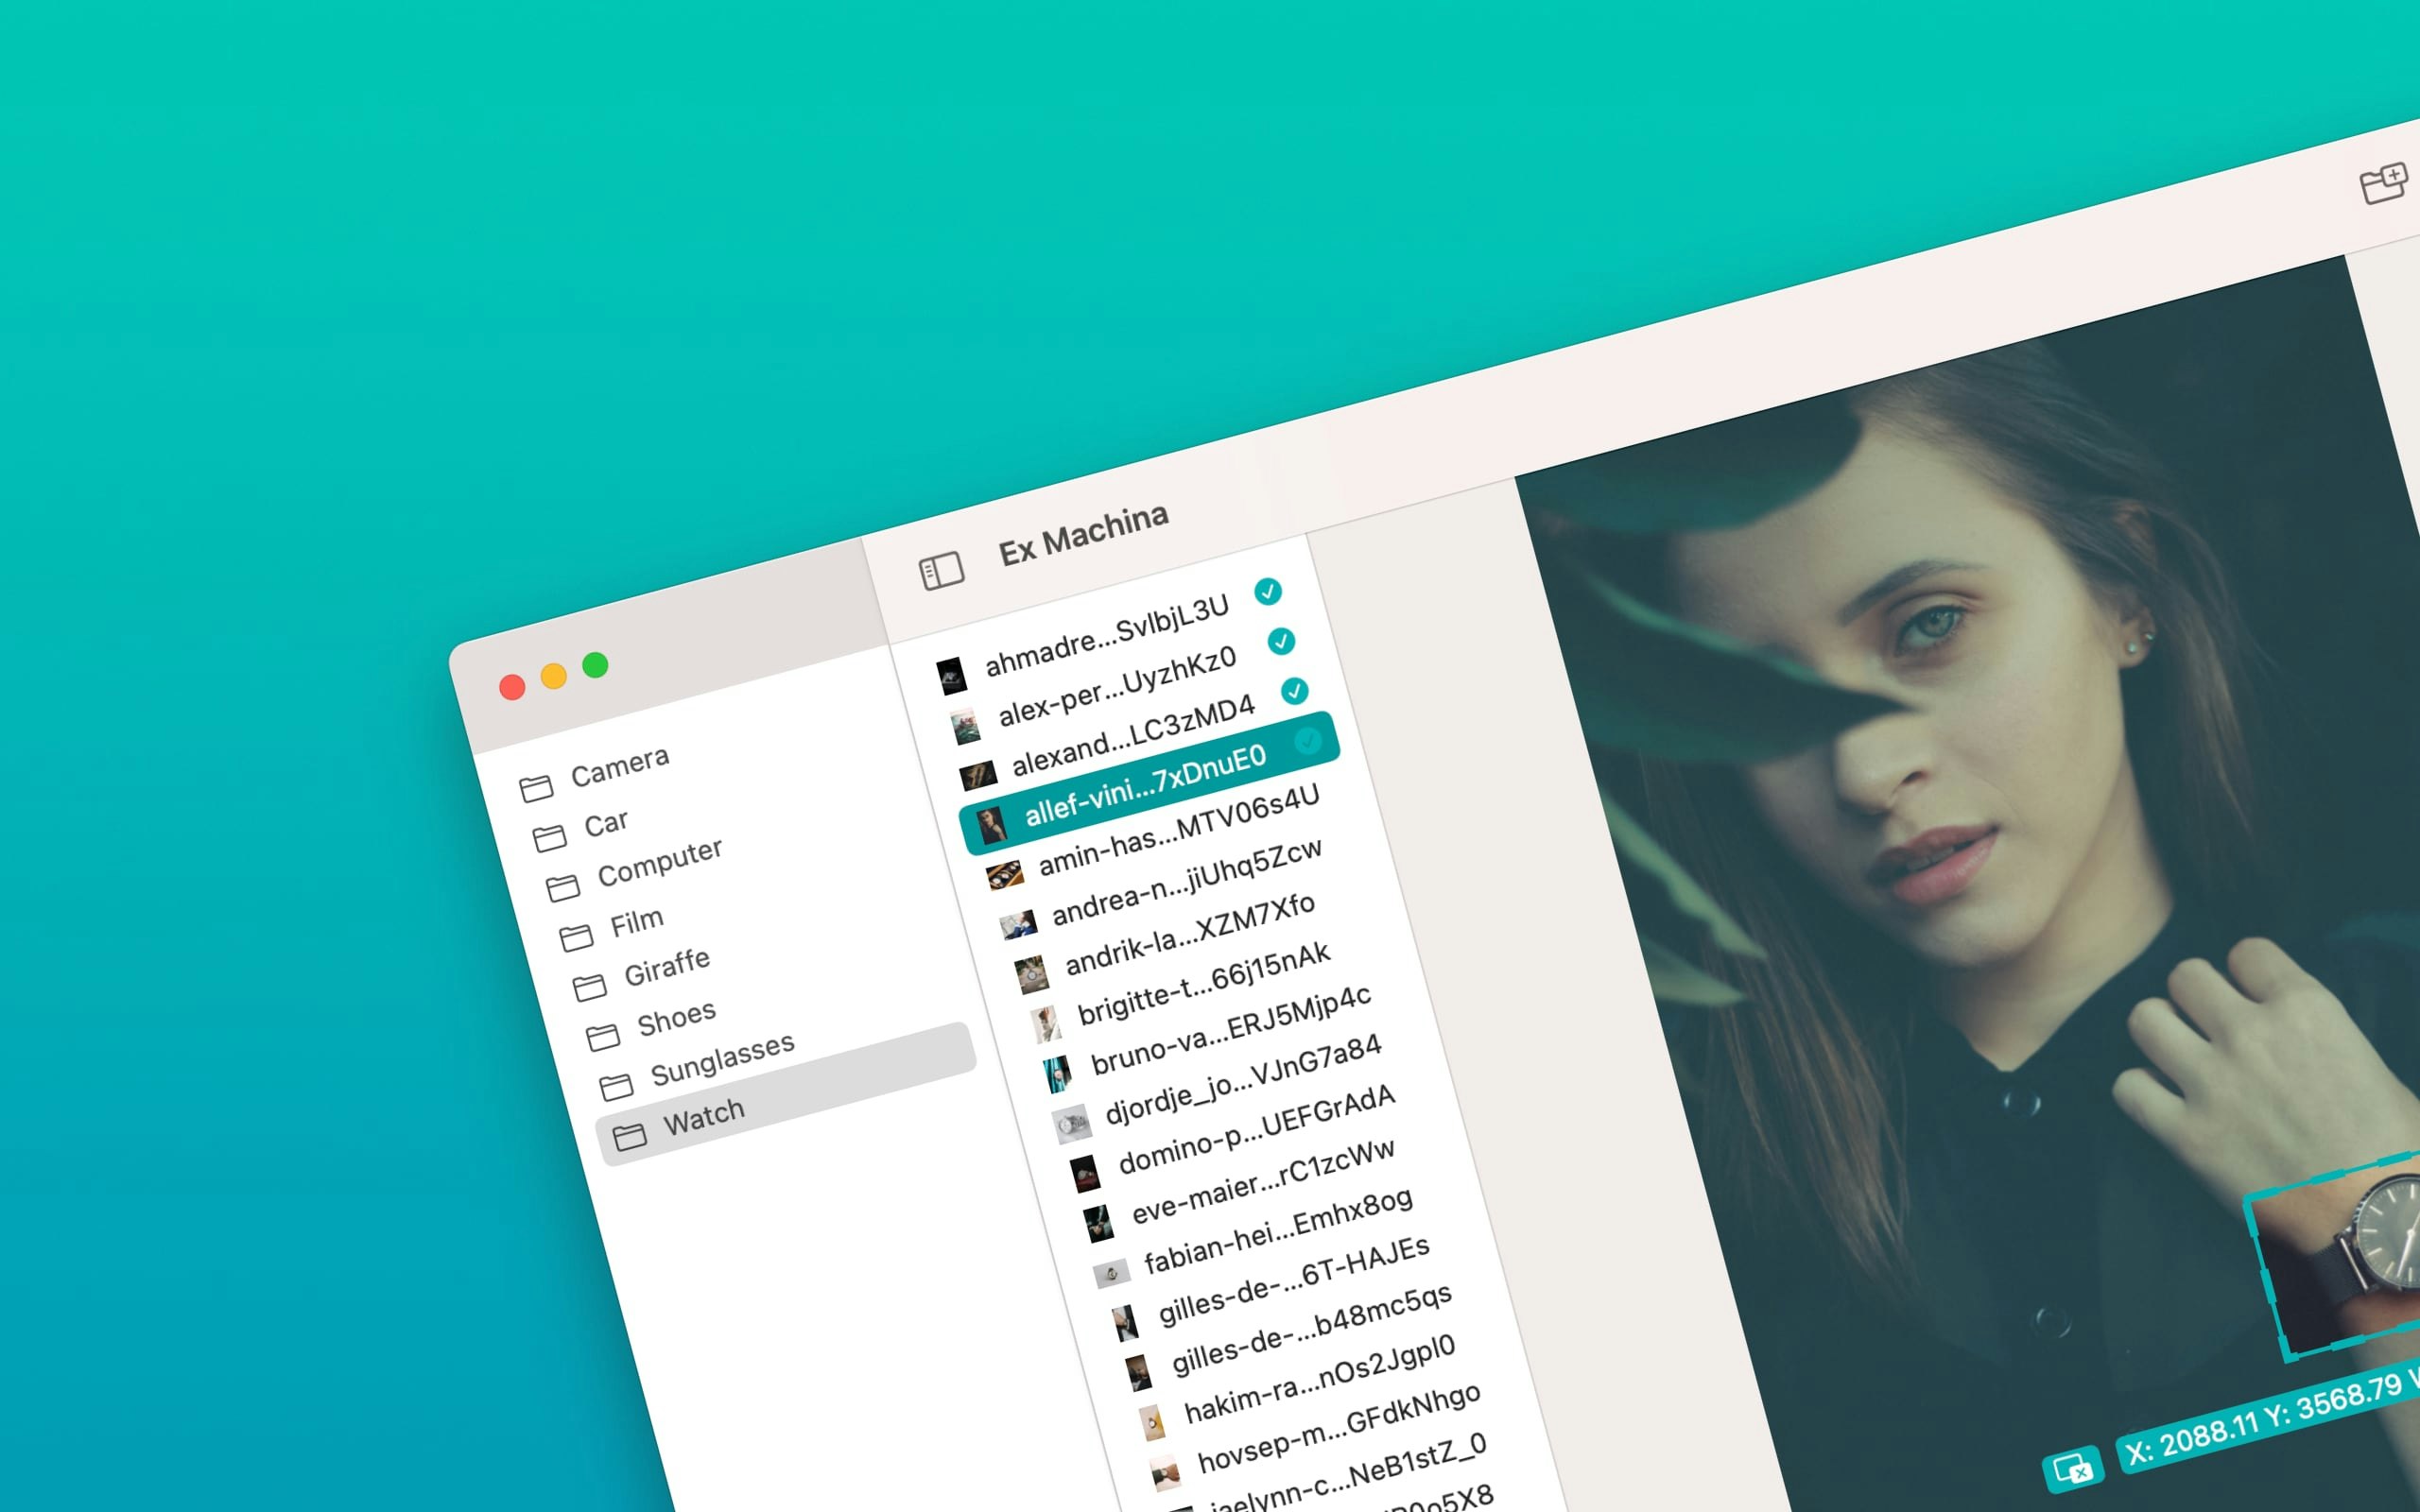Image resolution: width=2420 pixels, height=1512 pixels.
Task: Click the checkmark badge on alex-per...UyzhKz0
Action: tap(1281, 641)
